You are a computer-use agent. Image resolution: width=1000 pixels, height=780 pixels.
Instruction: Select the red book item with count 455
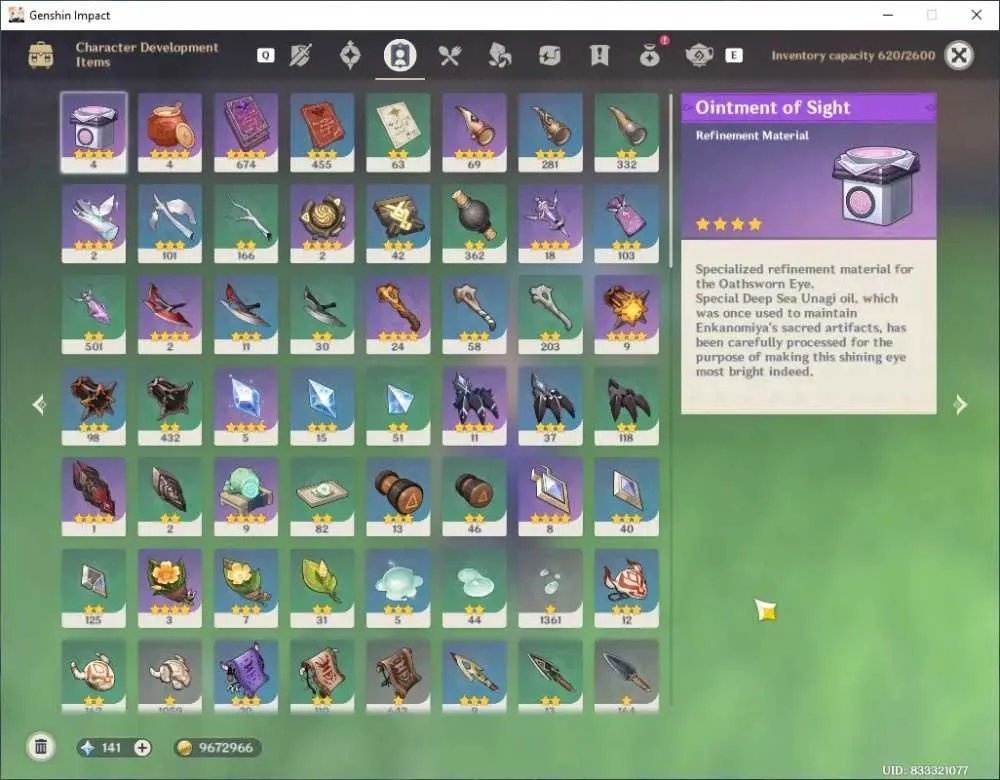coord(322,132)
